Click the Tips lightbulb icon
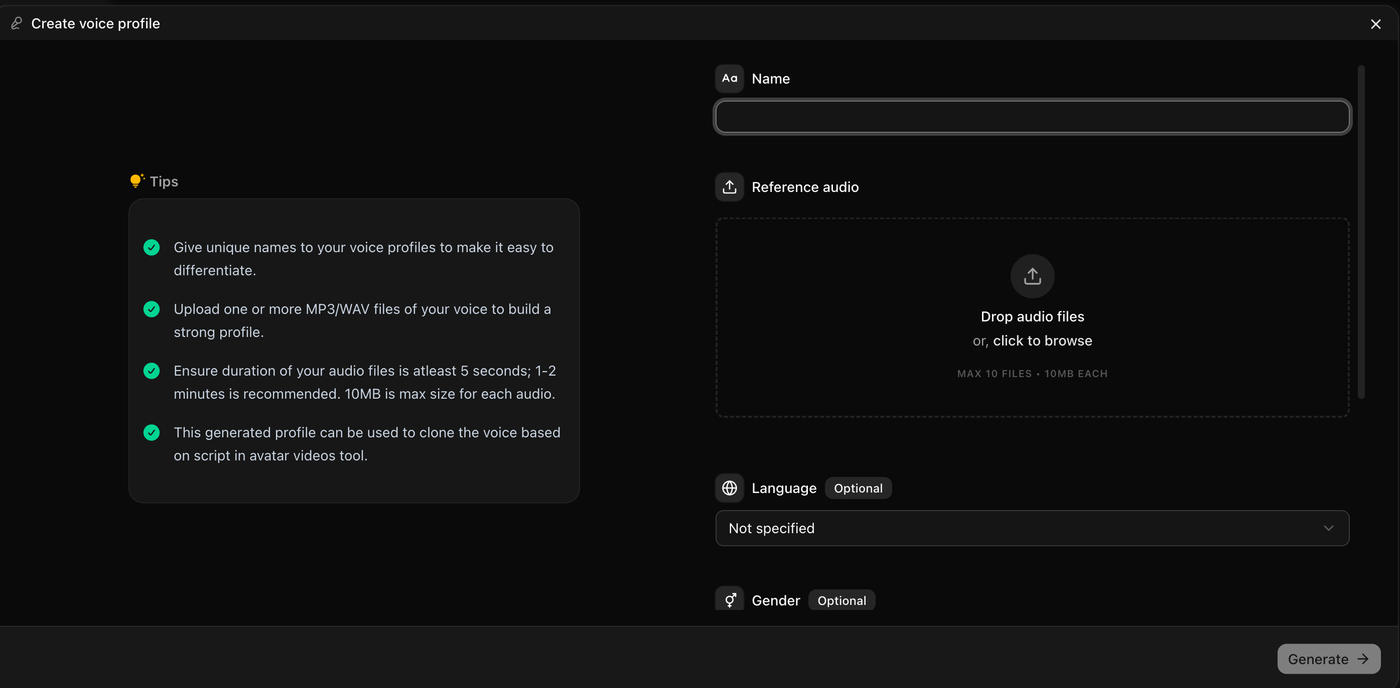The height and width of the screenshot is (688, 1400). coord(137,181)
